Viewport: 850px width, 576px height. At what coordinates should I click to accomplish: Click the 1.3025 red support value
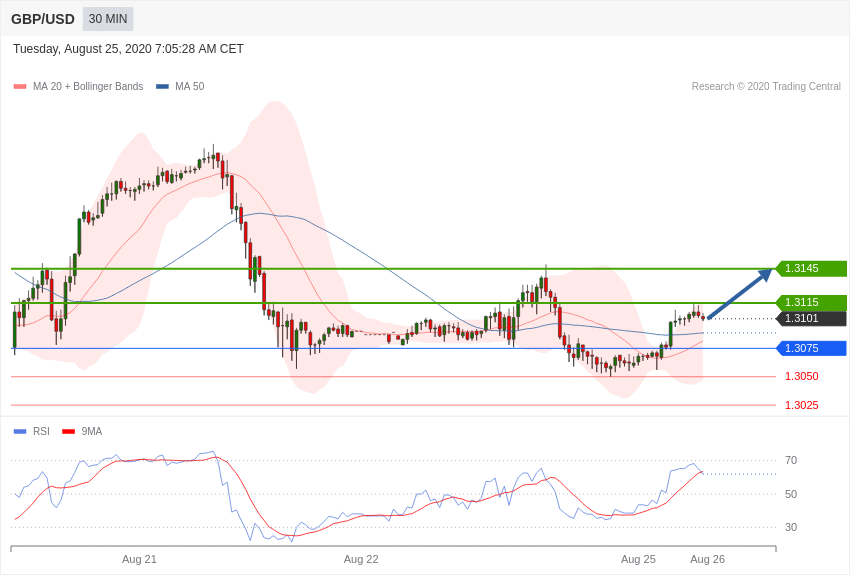pyautogui.click(x=802, y=405)
